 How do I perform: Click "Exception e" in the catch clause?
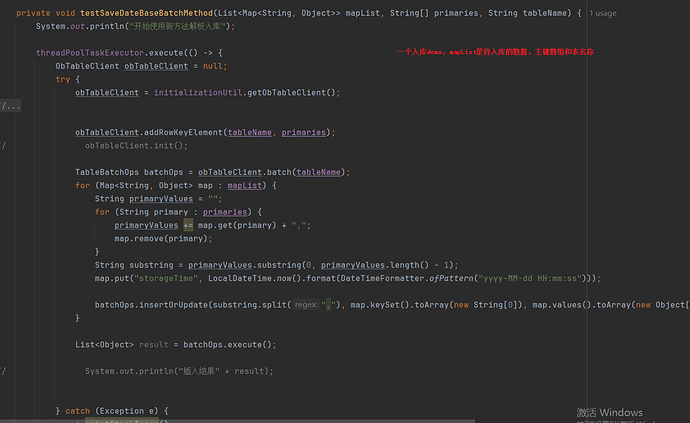(x=127, y=411)
